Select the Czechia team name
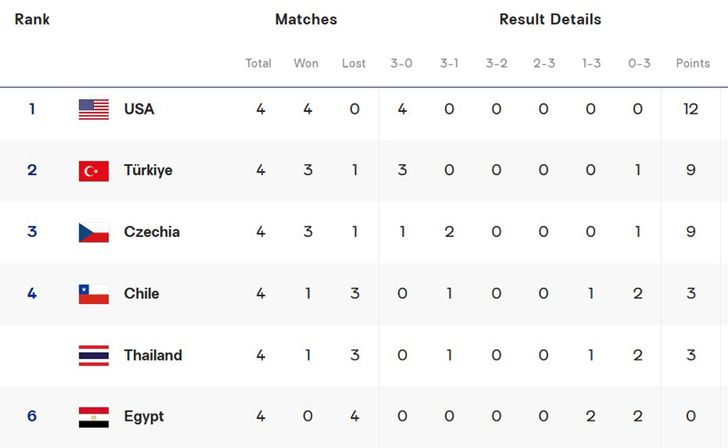The image size is (728, 448). tap(152, 232)
